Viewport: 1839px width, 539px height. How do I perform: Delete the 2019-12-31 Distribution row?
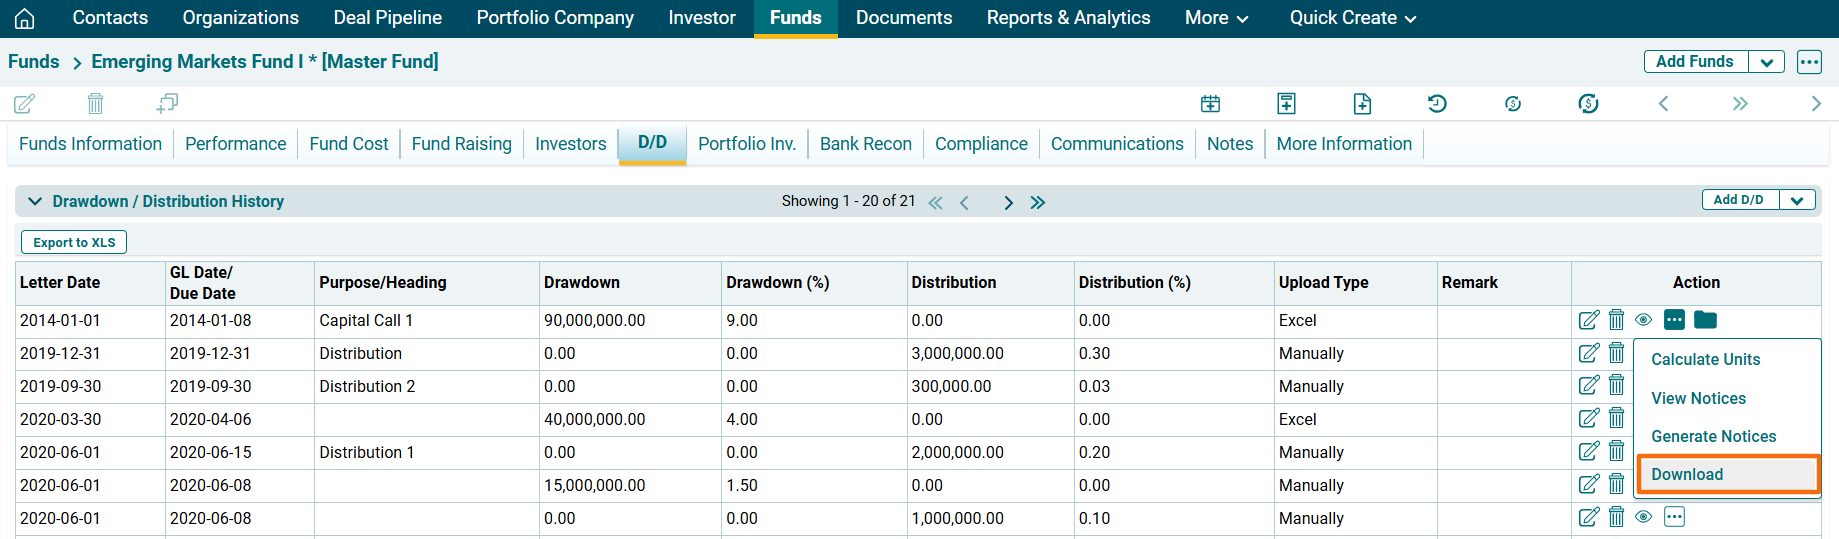tap(1616, 353)
